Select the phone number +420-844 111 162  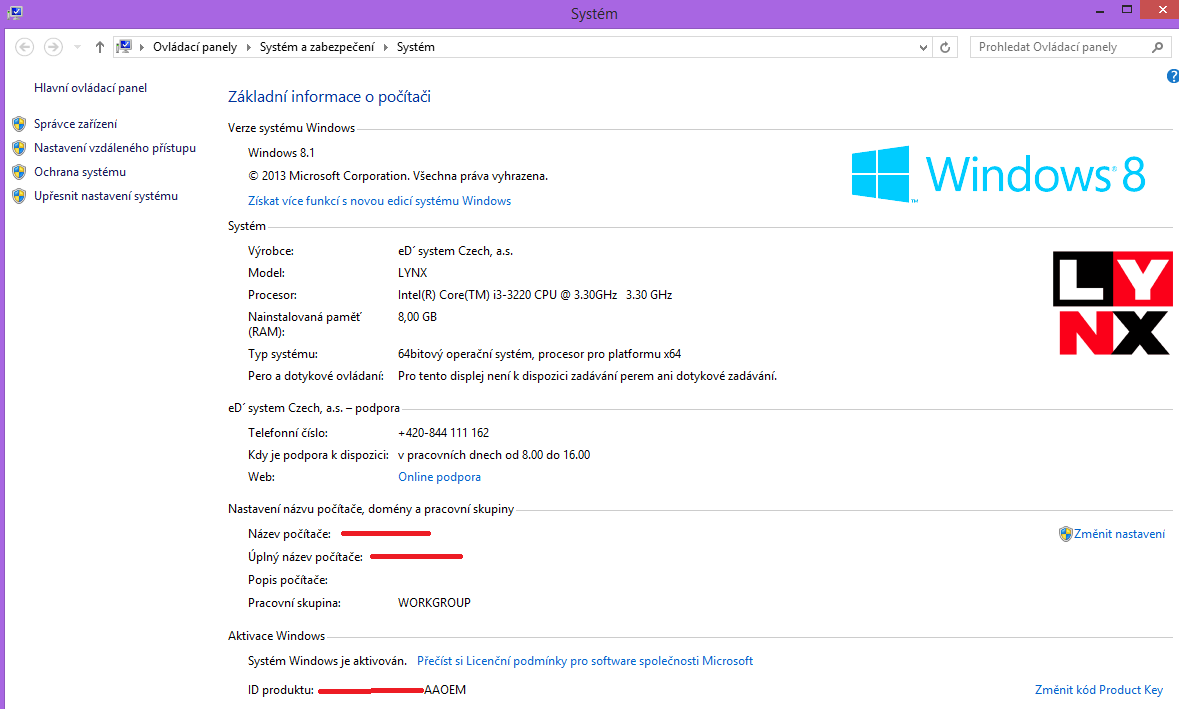click(444, 433)
